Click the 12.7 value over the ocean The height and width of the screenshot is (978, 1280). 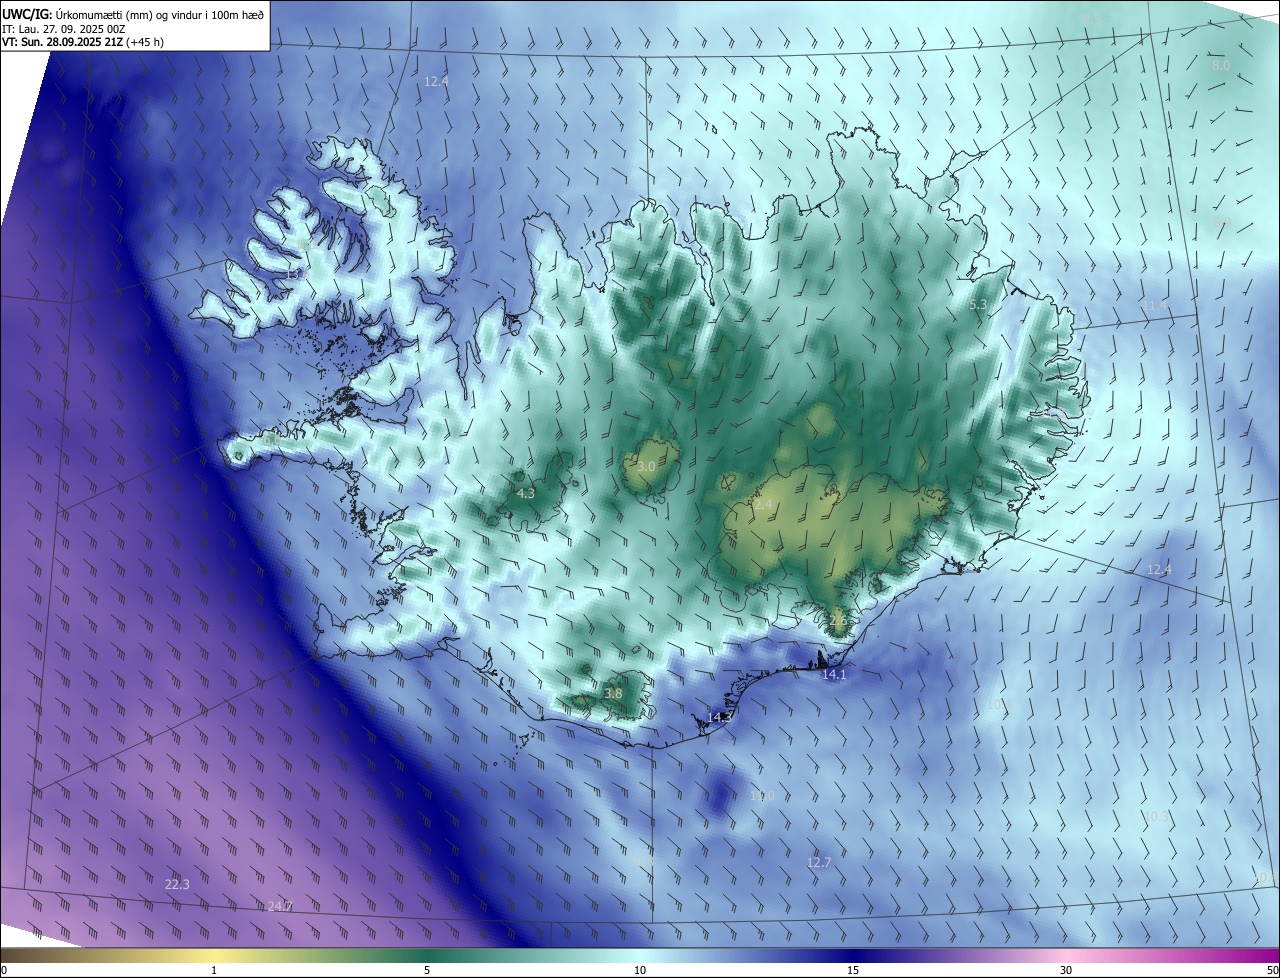[819, 862]
